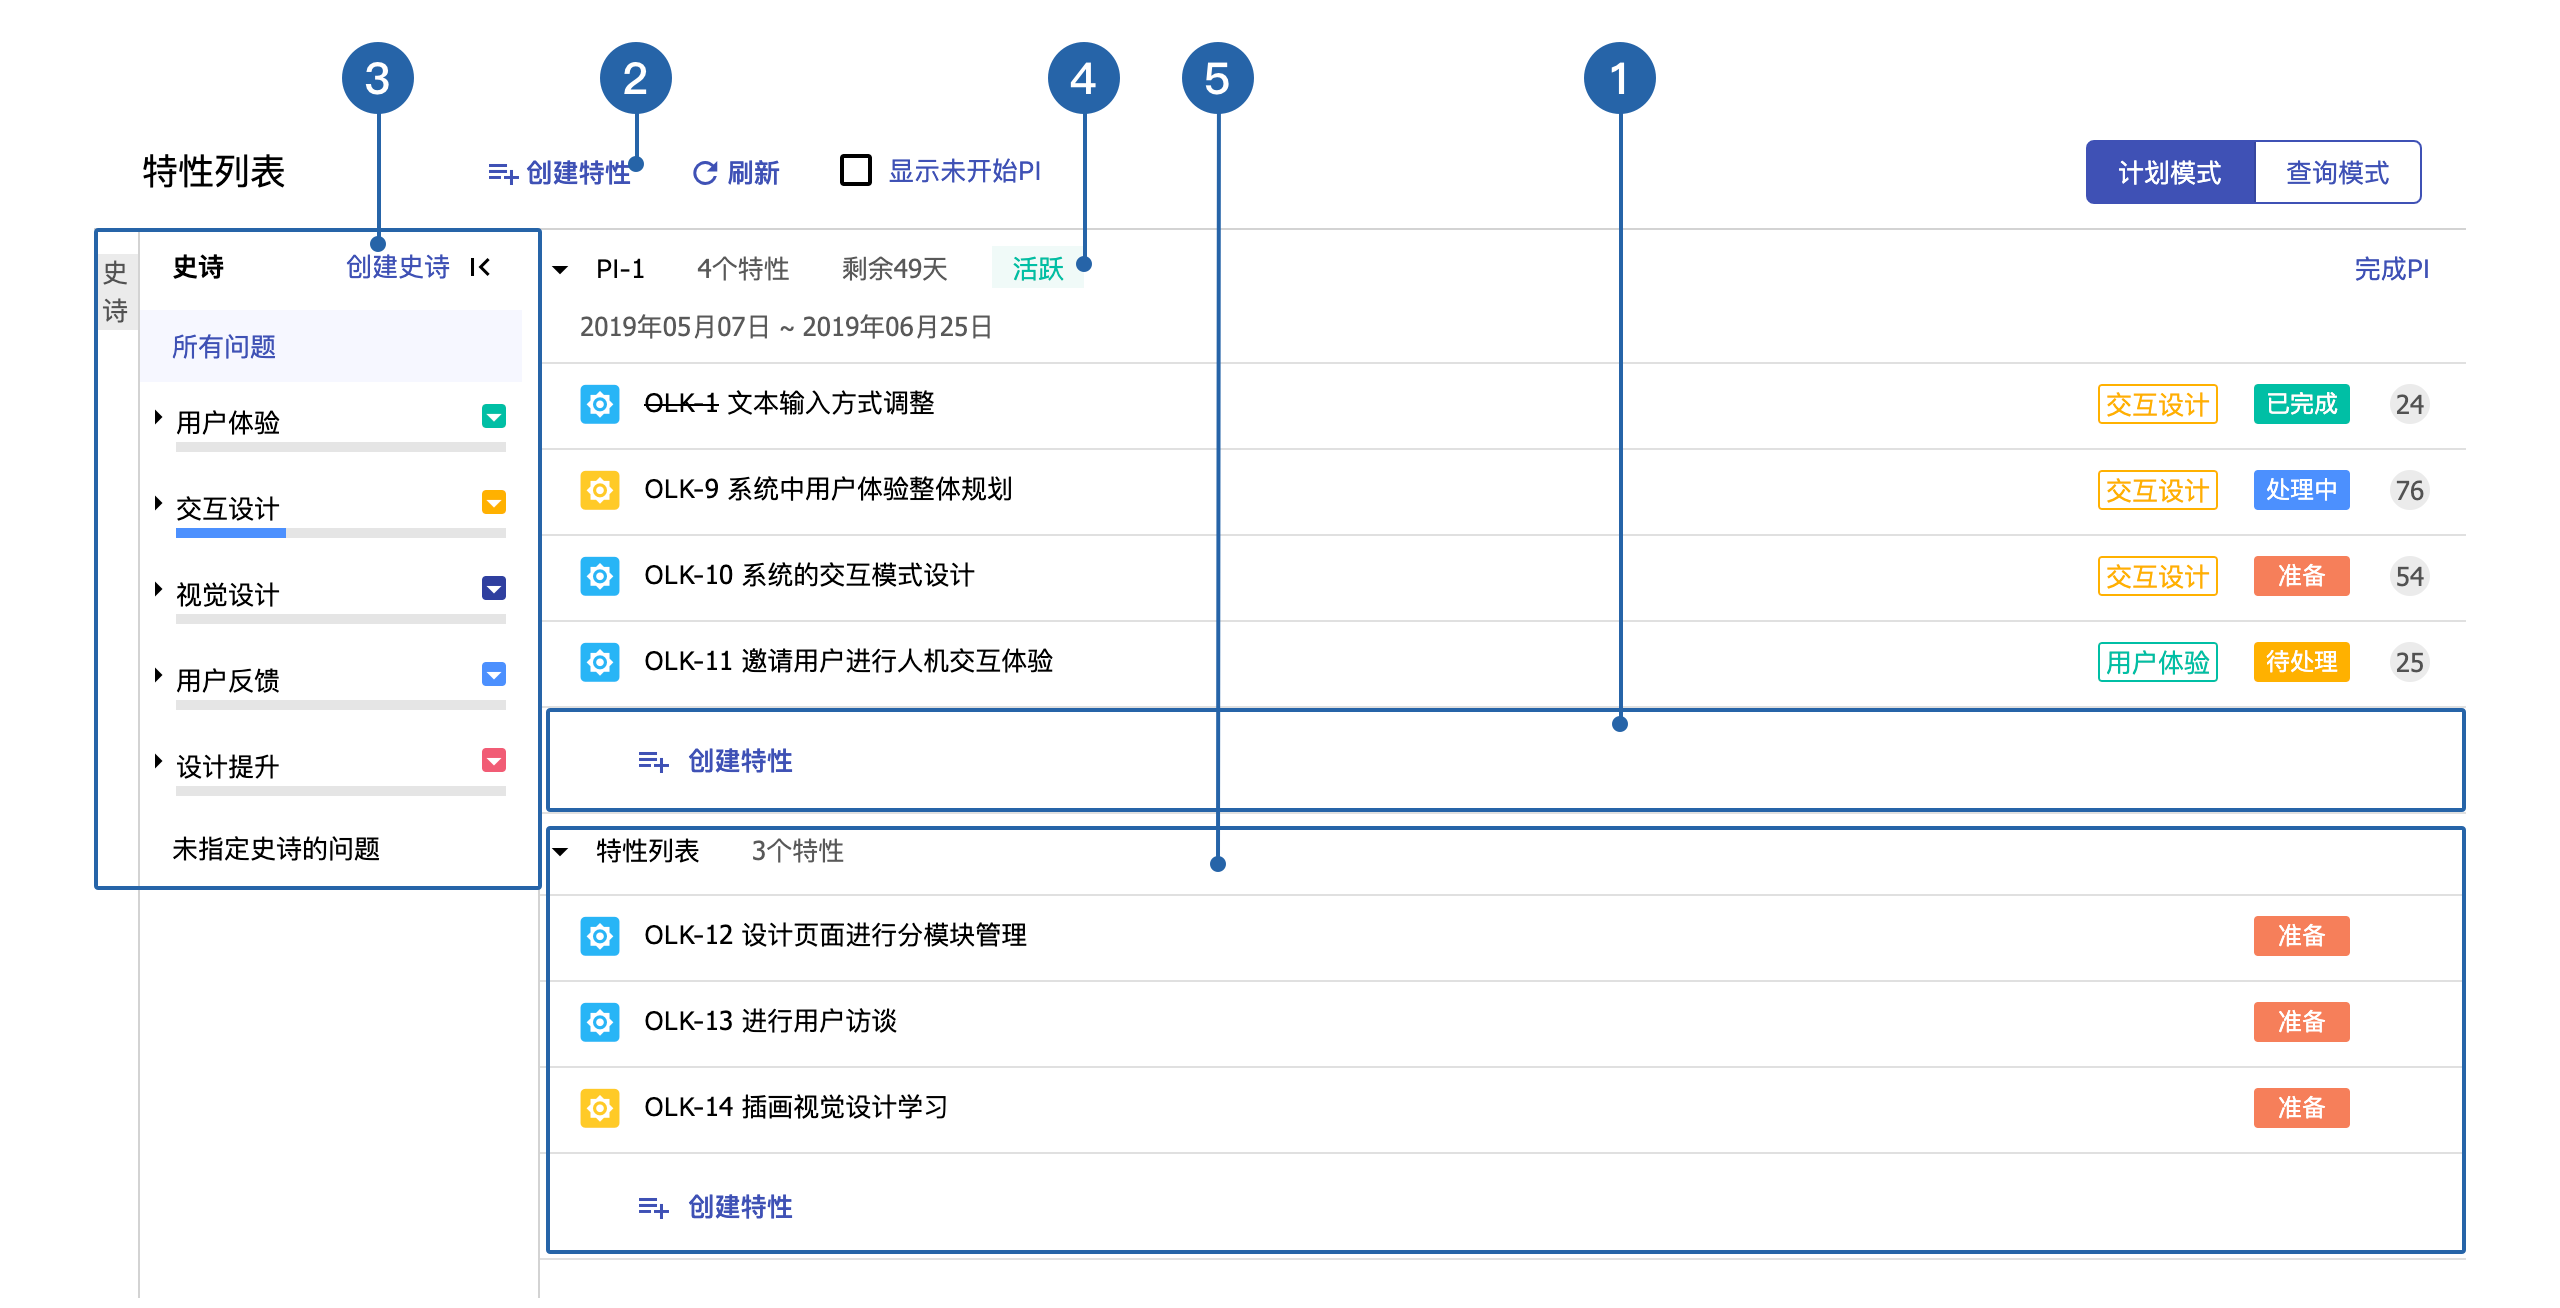2560x1308 pixels.
Task: Open issue OLK-10 系统的交互模式设计
Action: click(x=809, y=575)
